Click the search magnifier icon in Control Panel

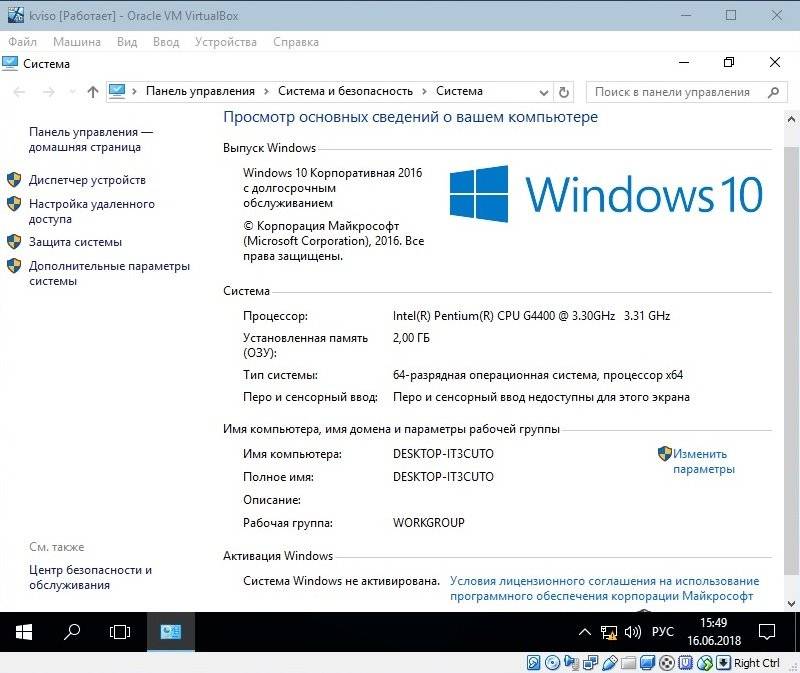point(773,92)
